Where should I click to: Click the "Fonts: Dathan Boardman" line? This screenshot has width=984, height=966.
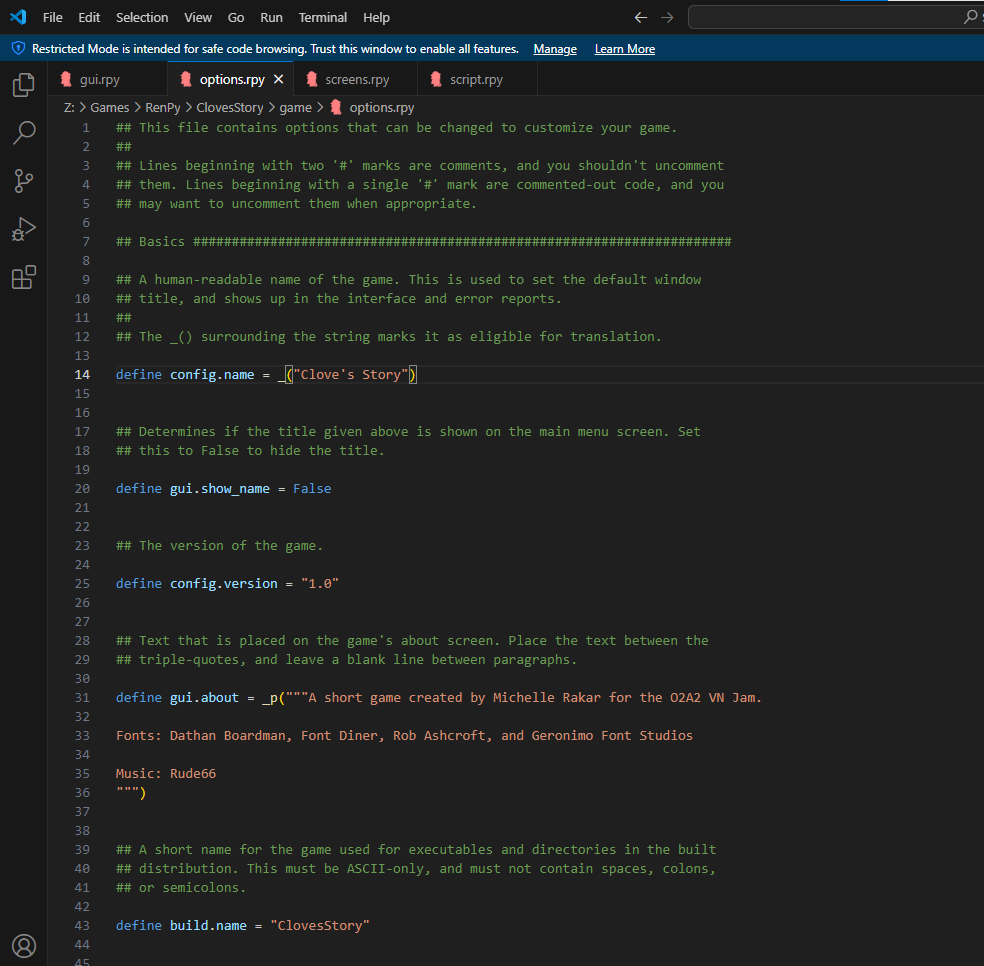[x=404, y=736]
